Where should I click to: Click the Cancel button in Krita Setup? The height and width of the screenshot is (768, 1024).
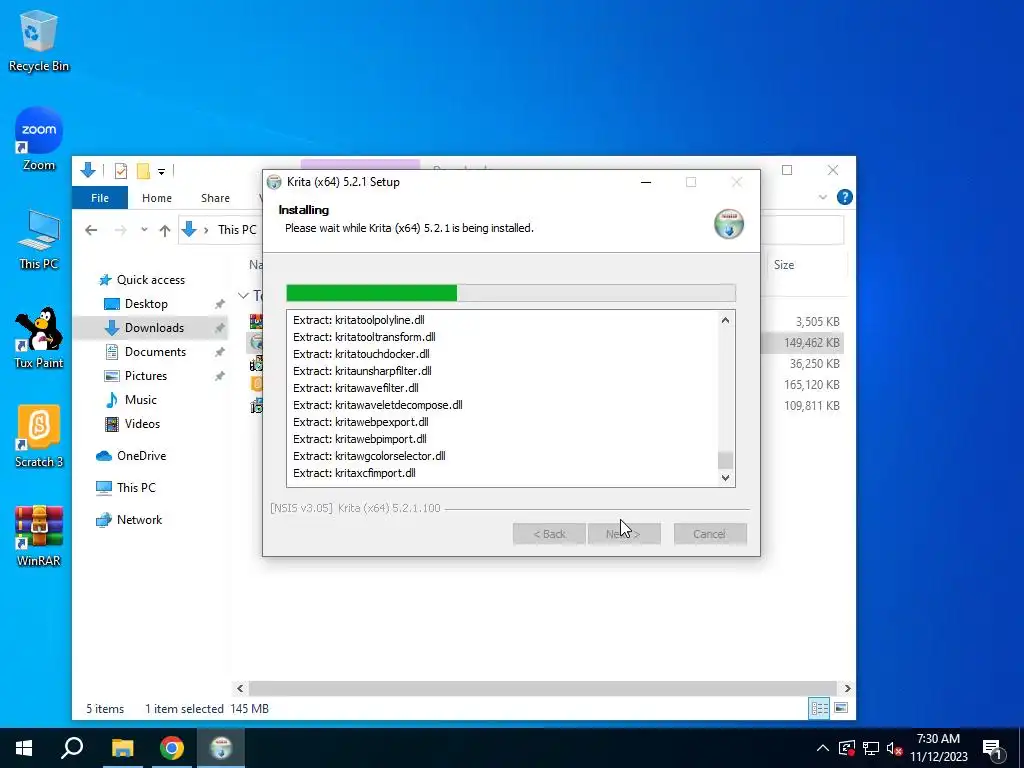pyautogui.click(x=710, y=534)
